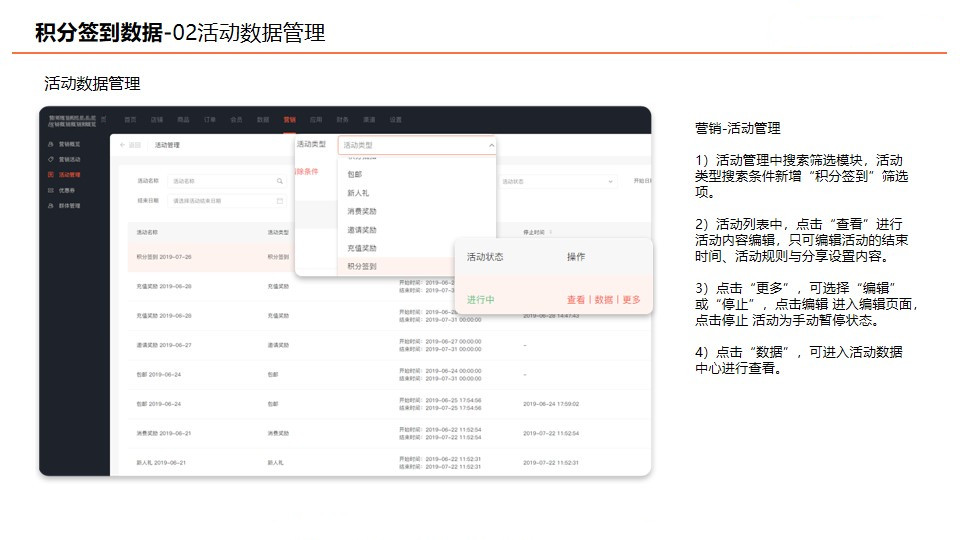Click the 返回 link next to back arrow
960x540 pixels.
click(135, 145)
